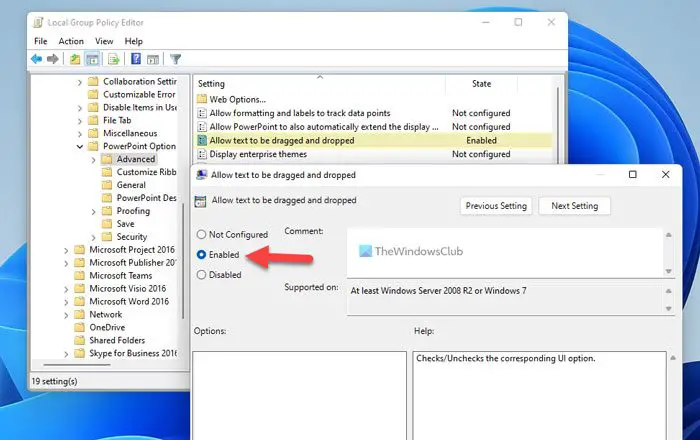Select Microsoft Word 2016 tree item

(129, 301)
